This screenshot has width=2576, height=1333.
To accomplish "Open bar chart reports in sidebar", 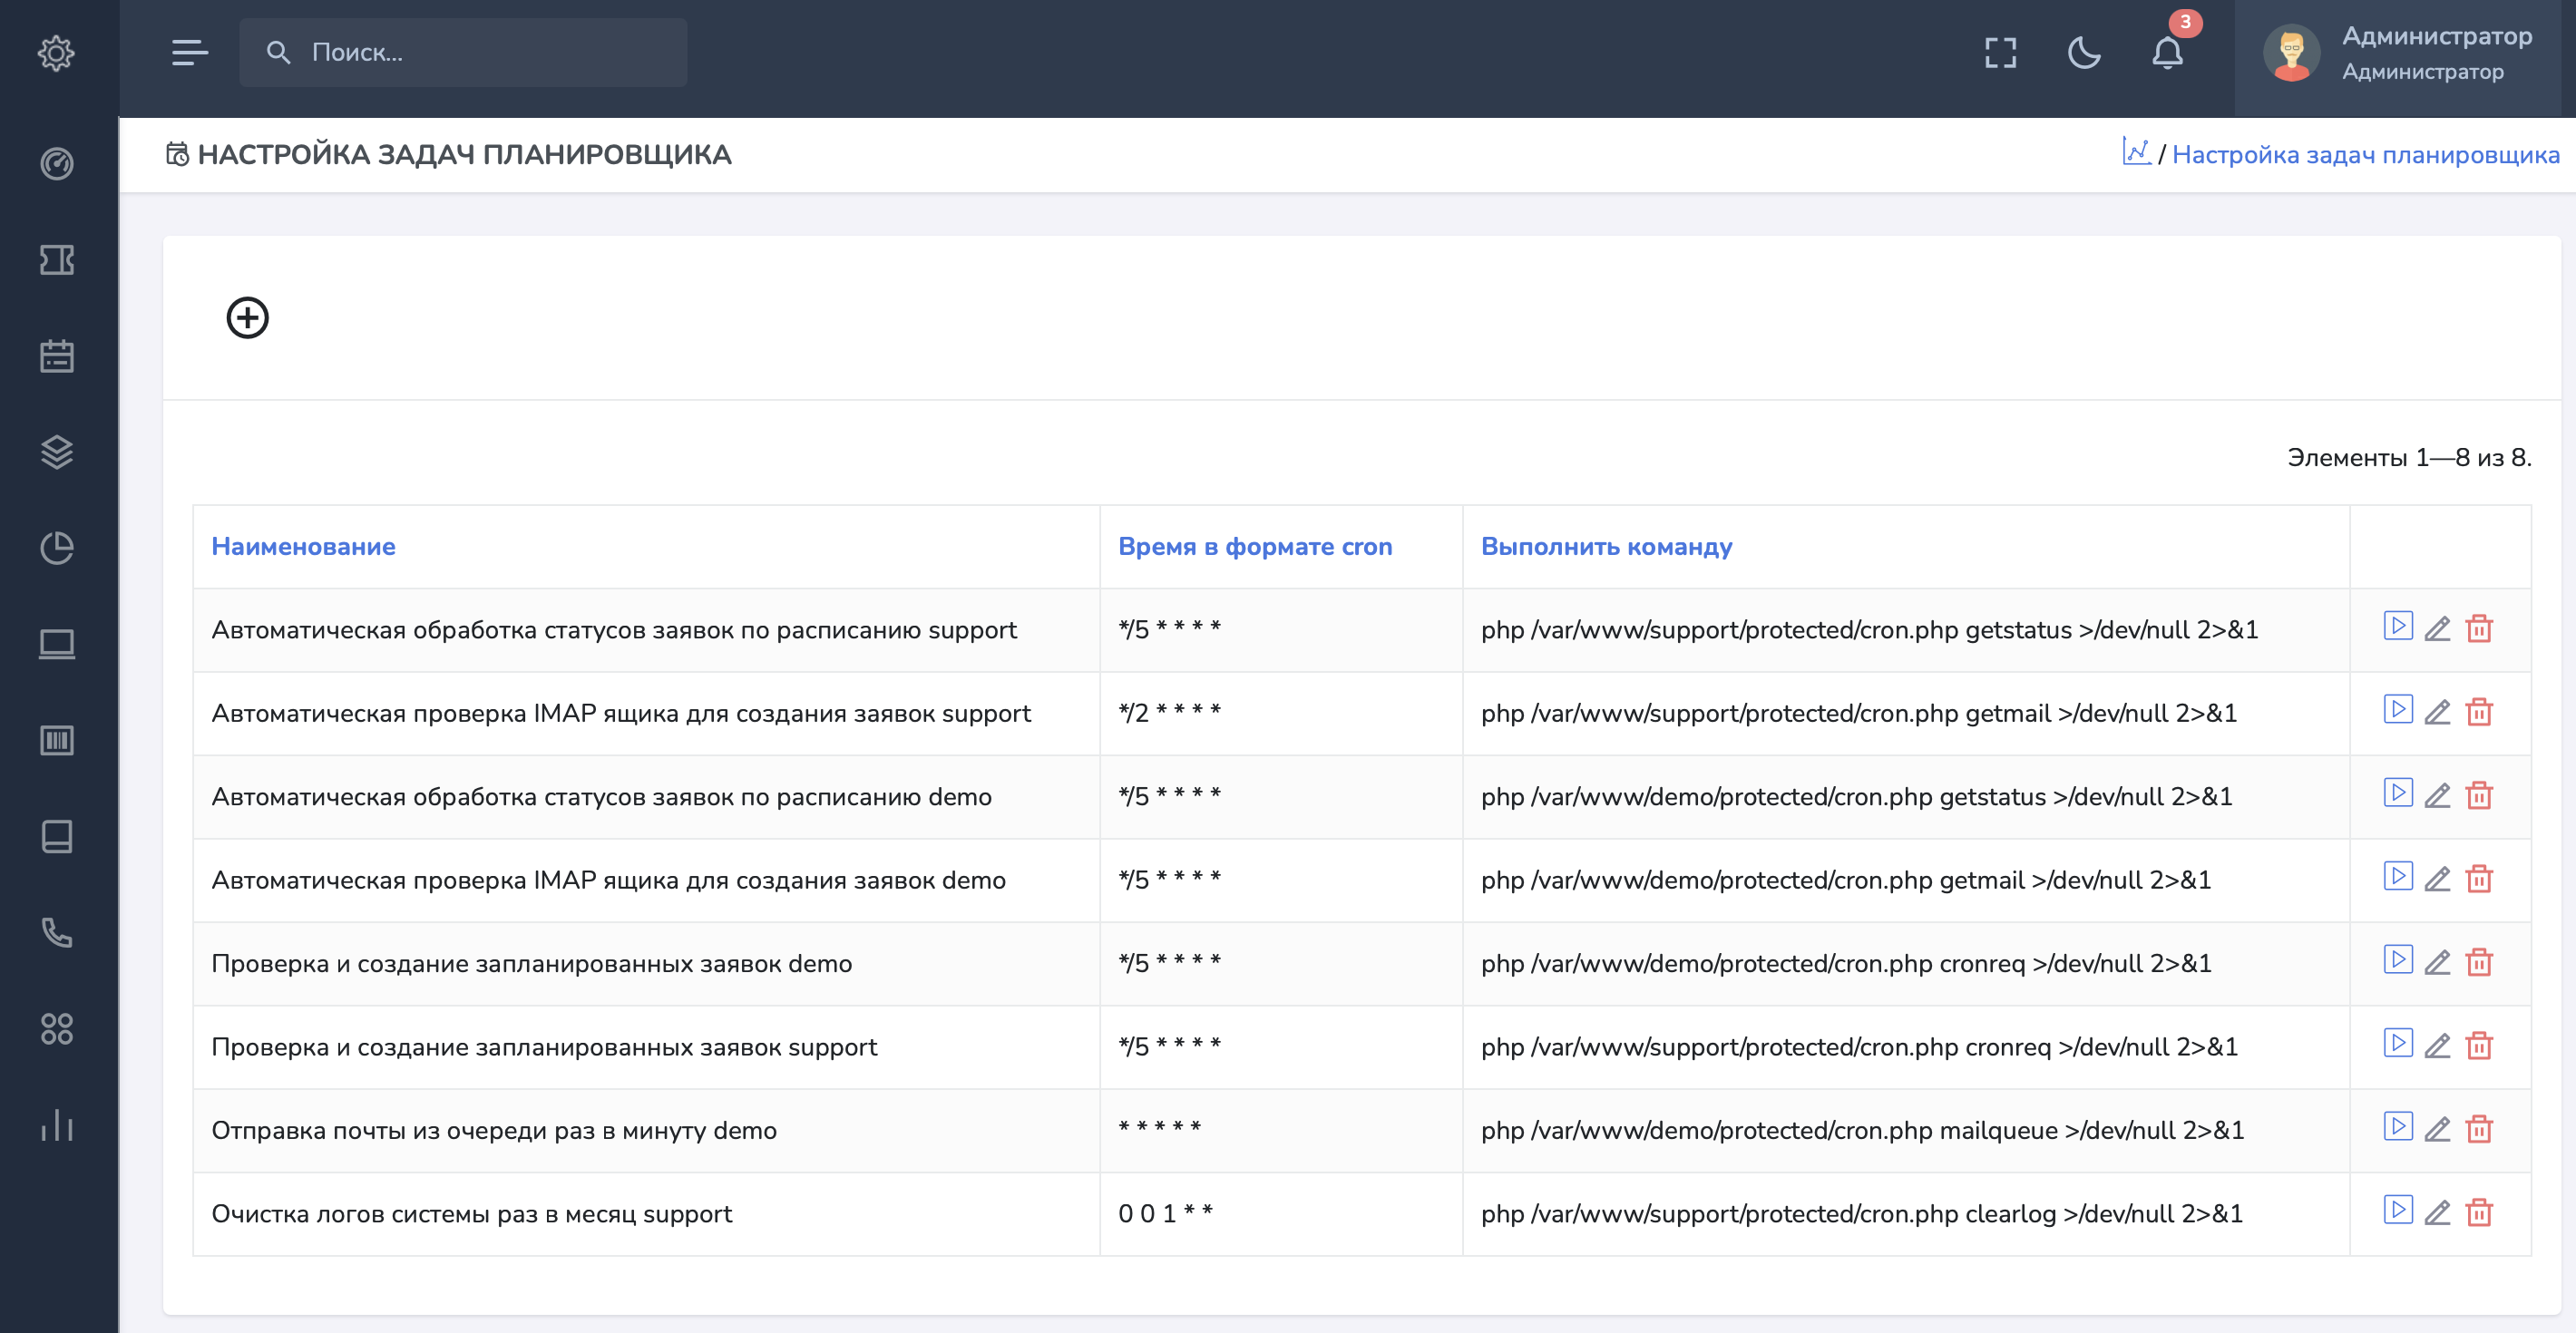I will point(57,1125).
